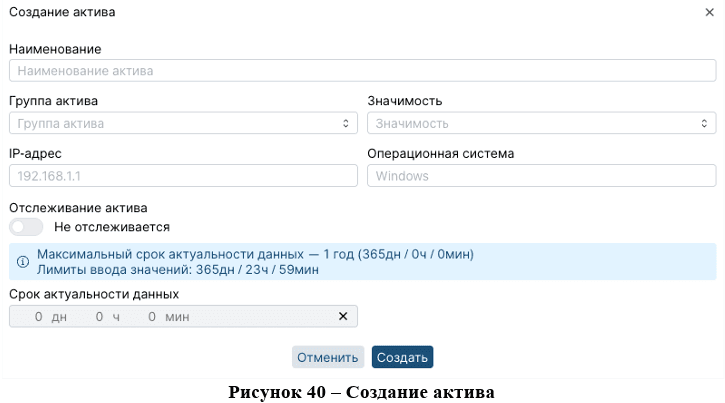Click the Создать button
Screen dimensions: 725x403
[x=402, y=357]
